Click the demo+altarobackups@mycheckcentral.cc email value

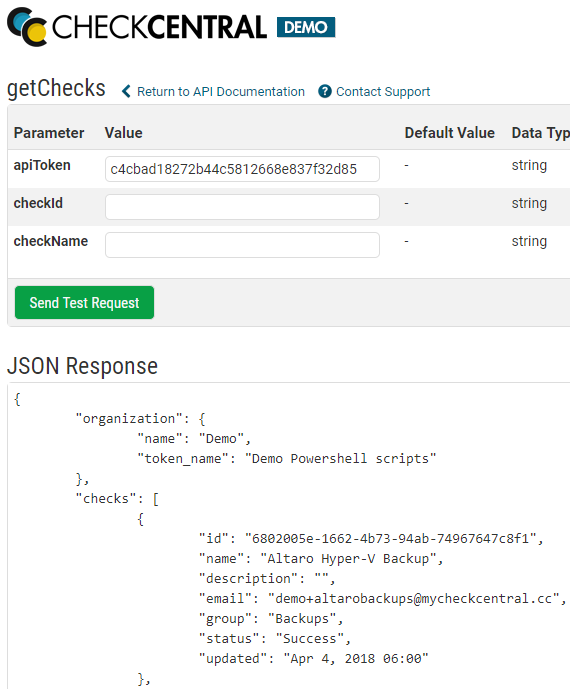click(x=414, y=598)
